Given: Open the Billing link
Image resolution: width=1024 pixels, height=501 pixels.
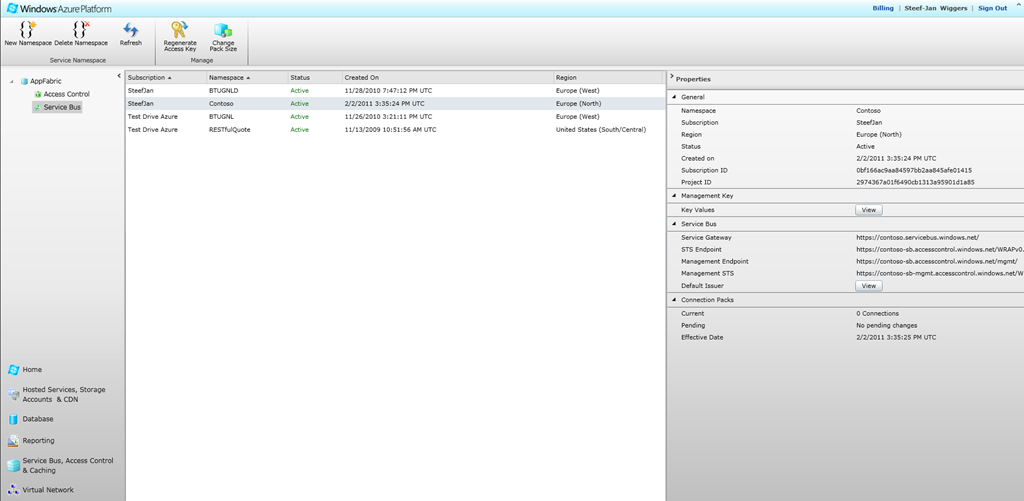Looking at the screenshot, I should (883, 8).
